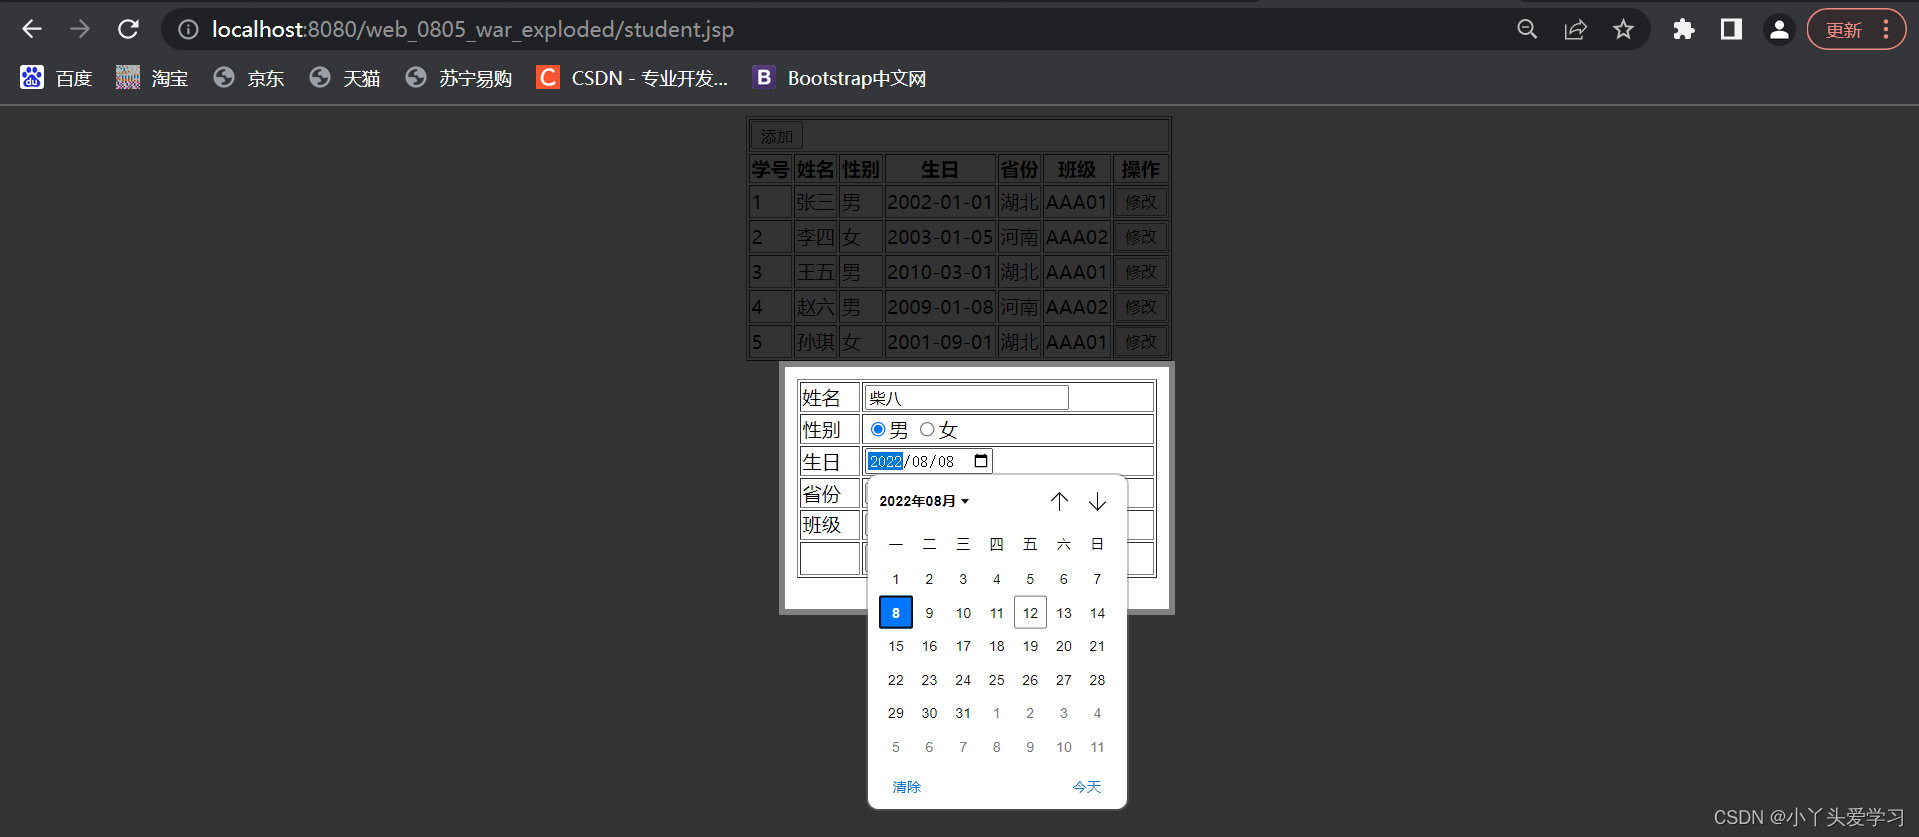The width and height of the screenshot is (1919, 837).
Task: Open the extensions puzzle icon
Action: point(1684,29)
